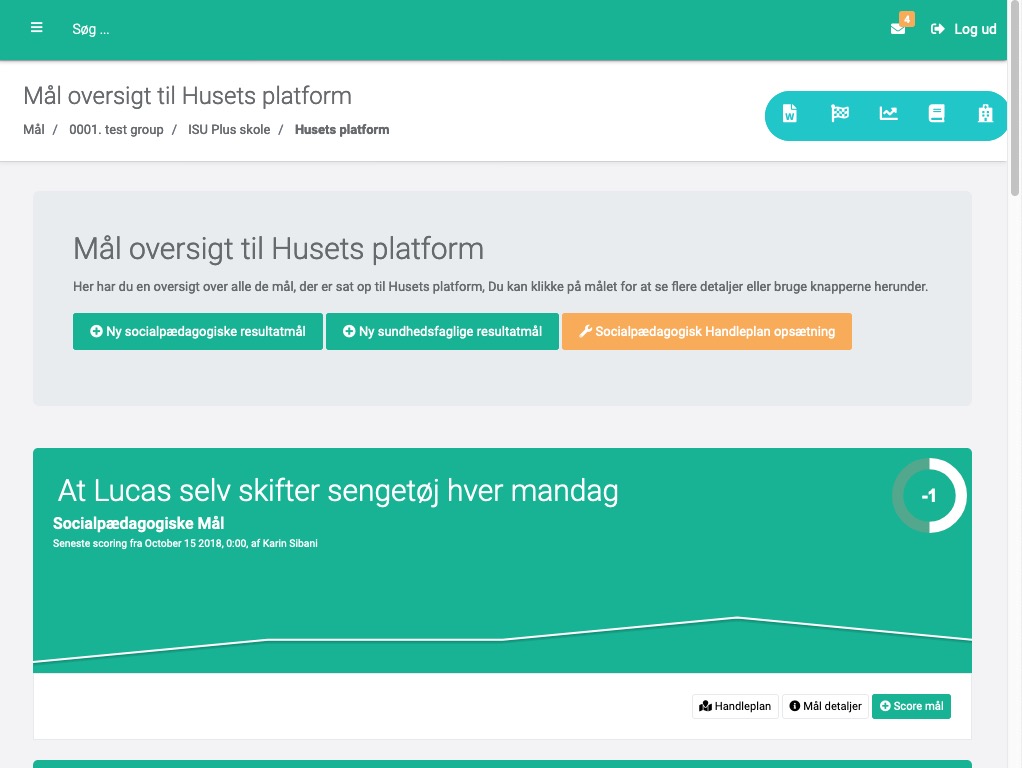1022x768 pixels.
Task: Click the hospital building icon
Action: (985, 114)
